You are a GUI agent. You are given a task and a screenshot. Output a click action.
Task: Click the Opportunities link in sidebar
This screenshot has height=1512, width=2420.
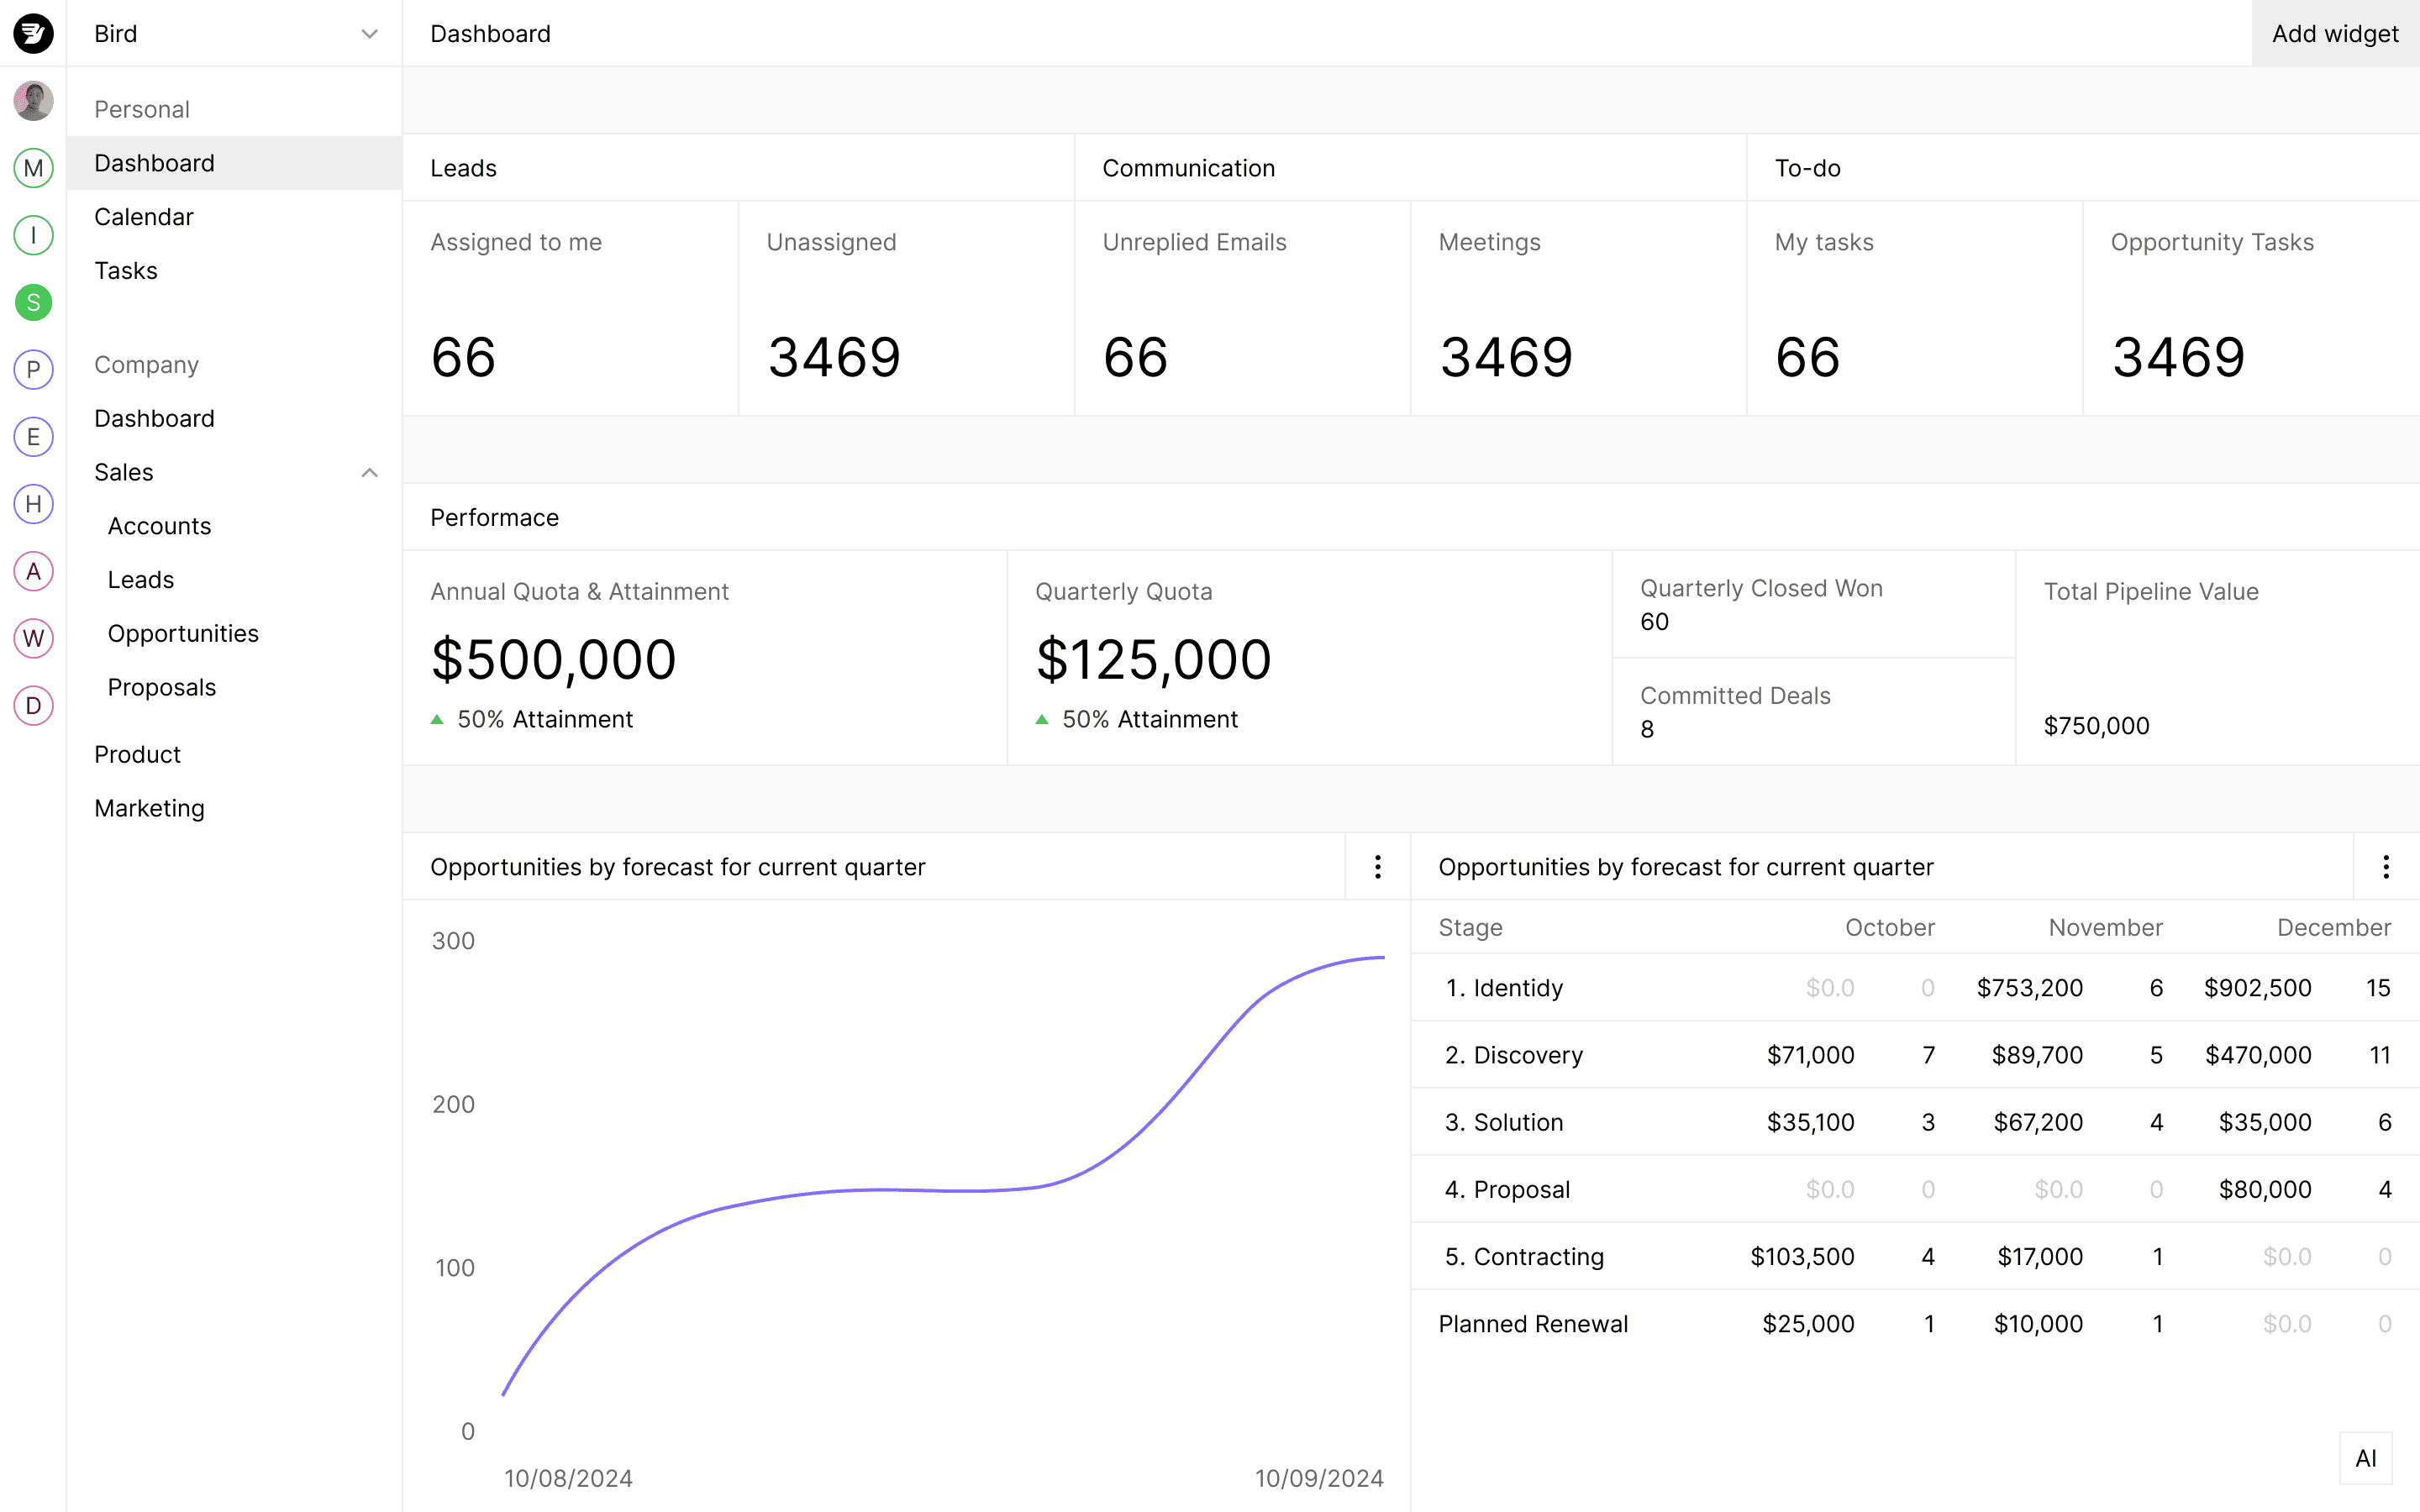pyautogui.click(x=183, y=633)
